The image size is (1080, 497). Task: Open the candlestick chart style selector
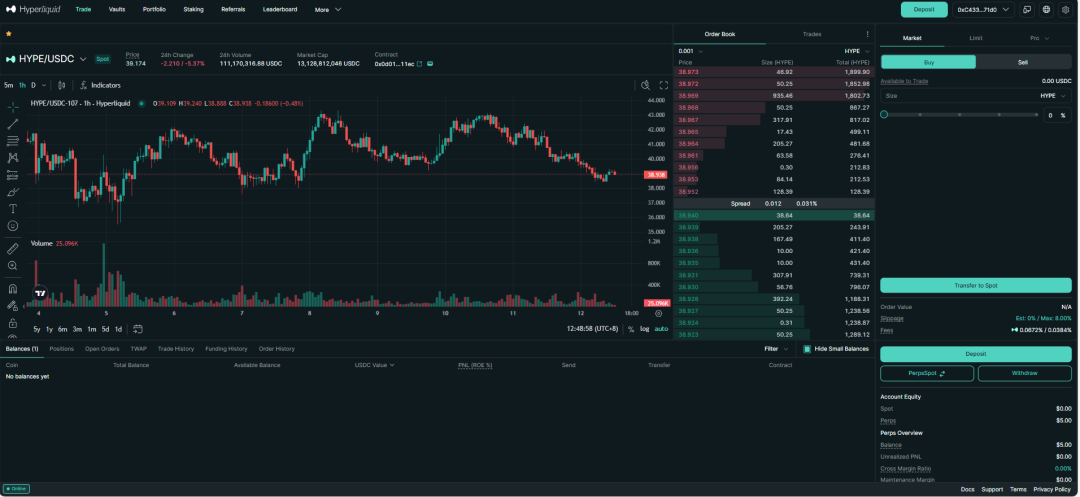pos(62,85)
